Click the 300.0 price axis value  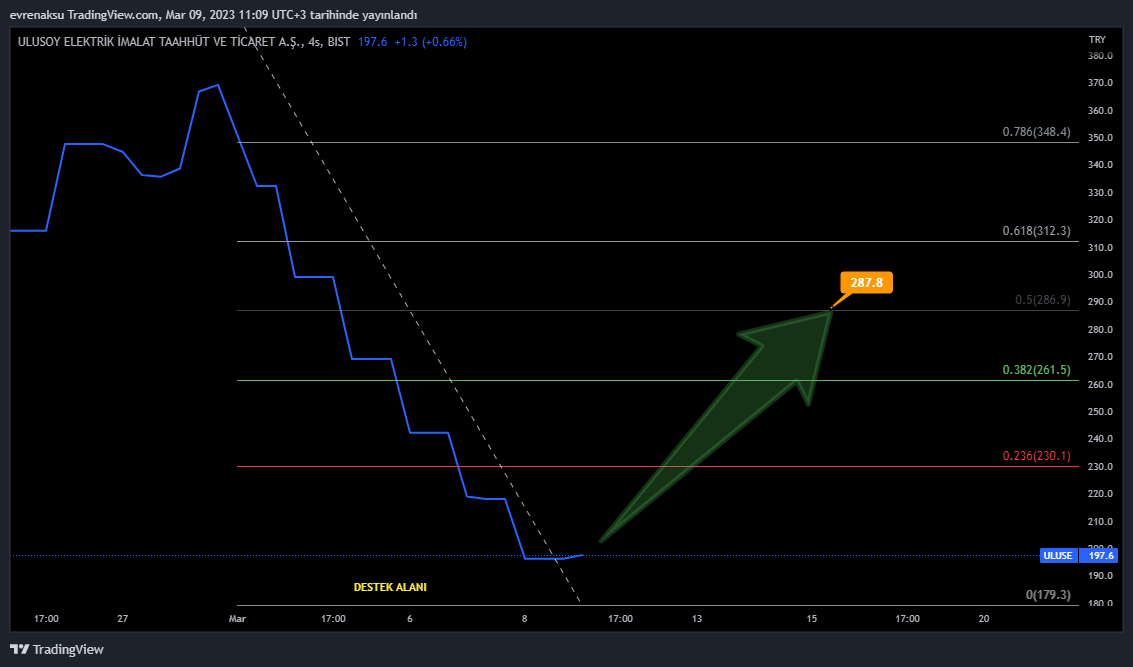pos(1100,275)
